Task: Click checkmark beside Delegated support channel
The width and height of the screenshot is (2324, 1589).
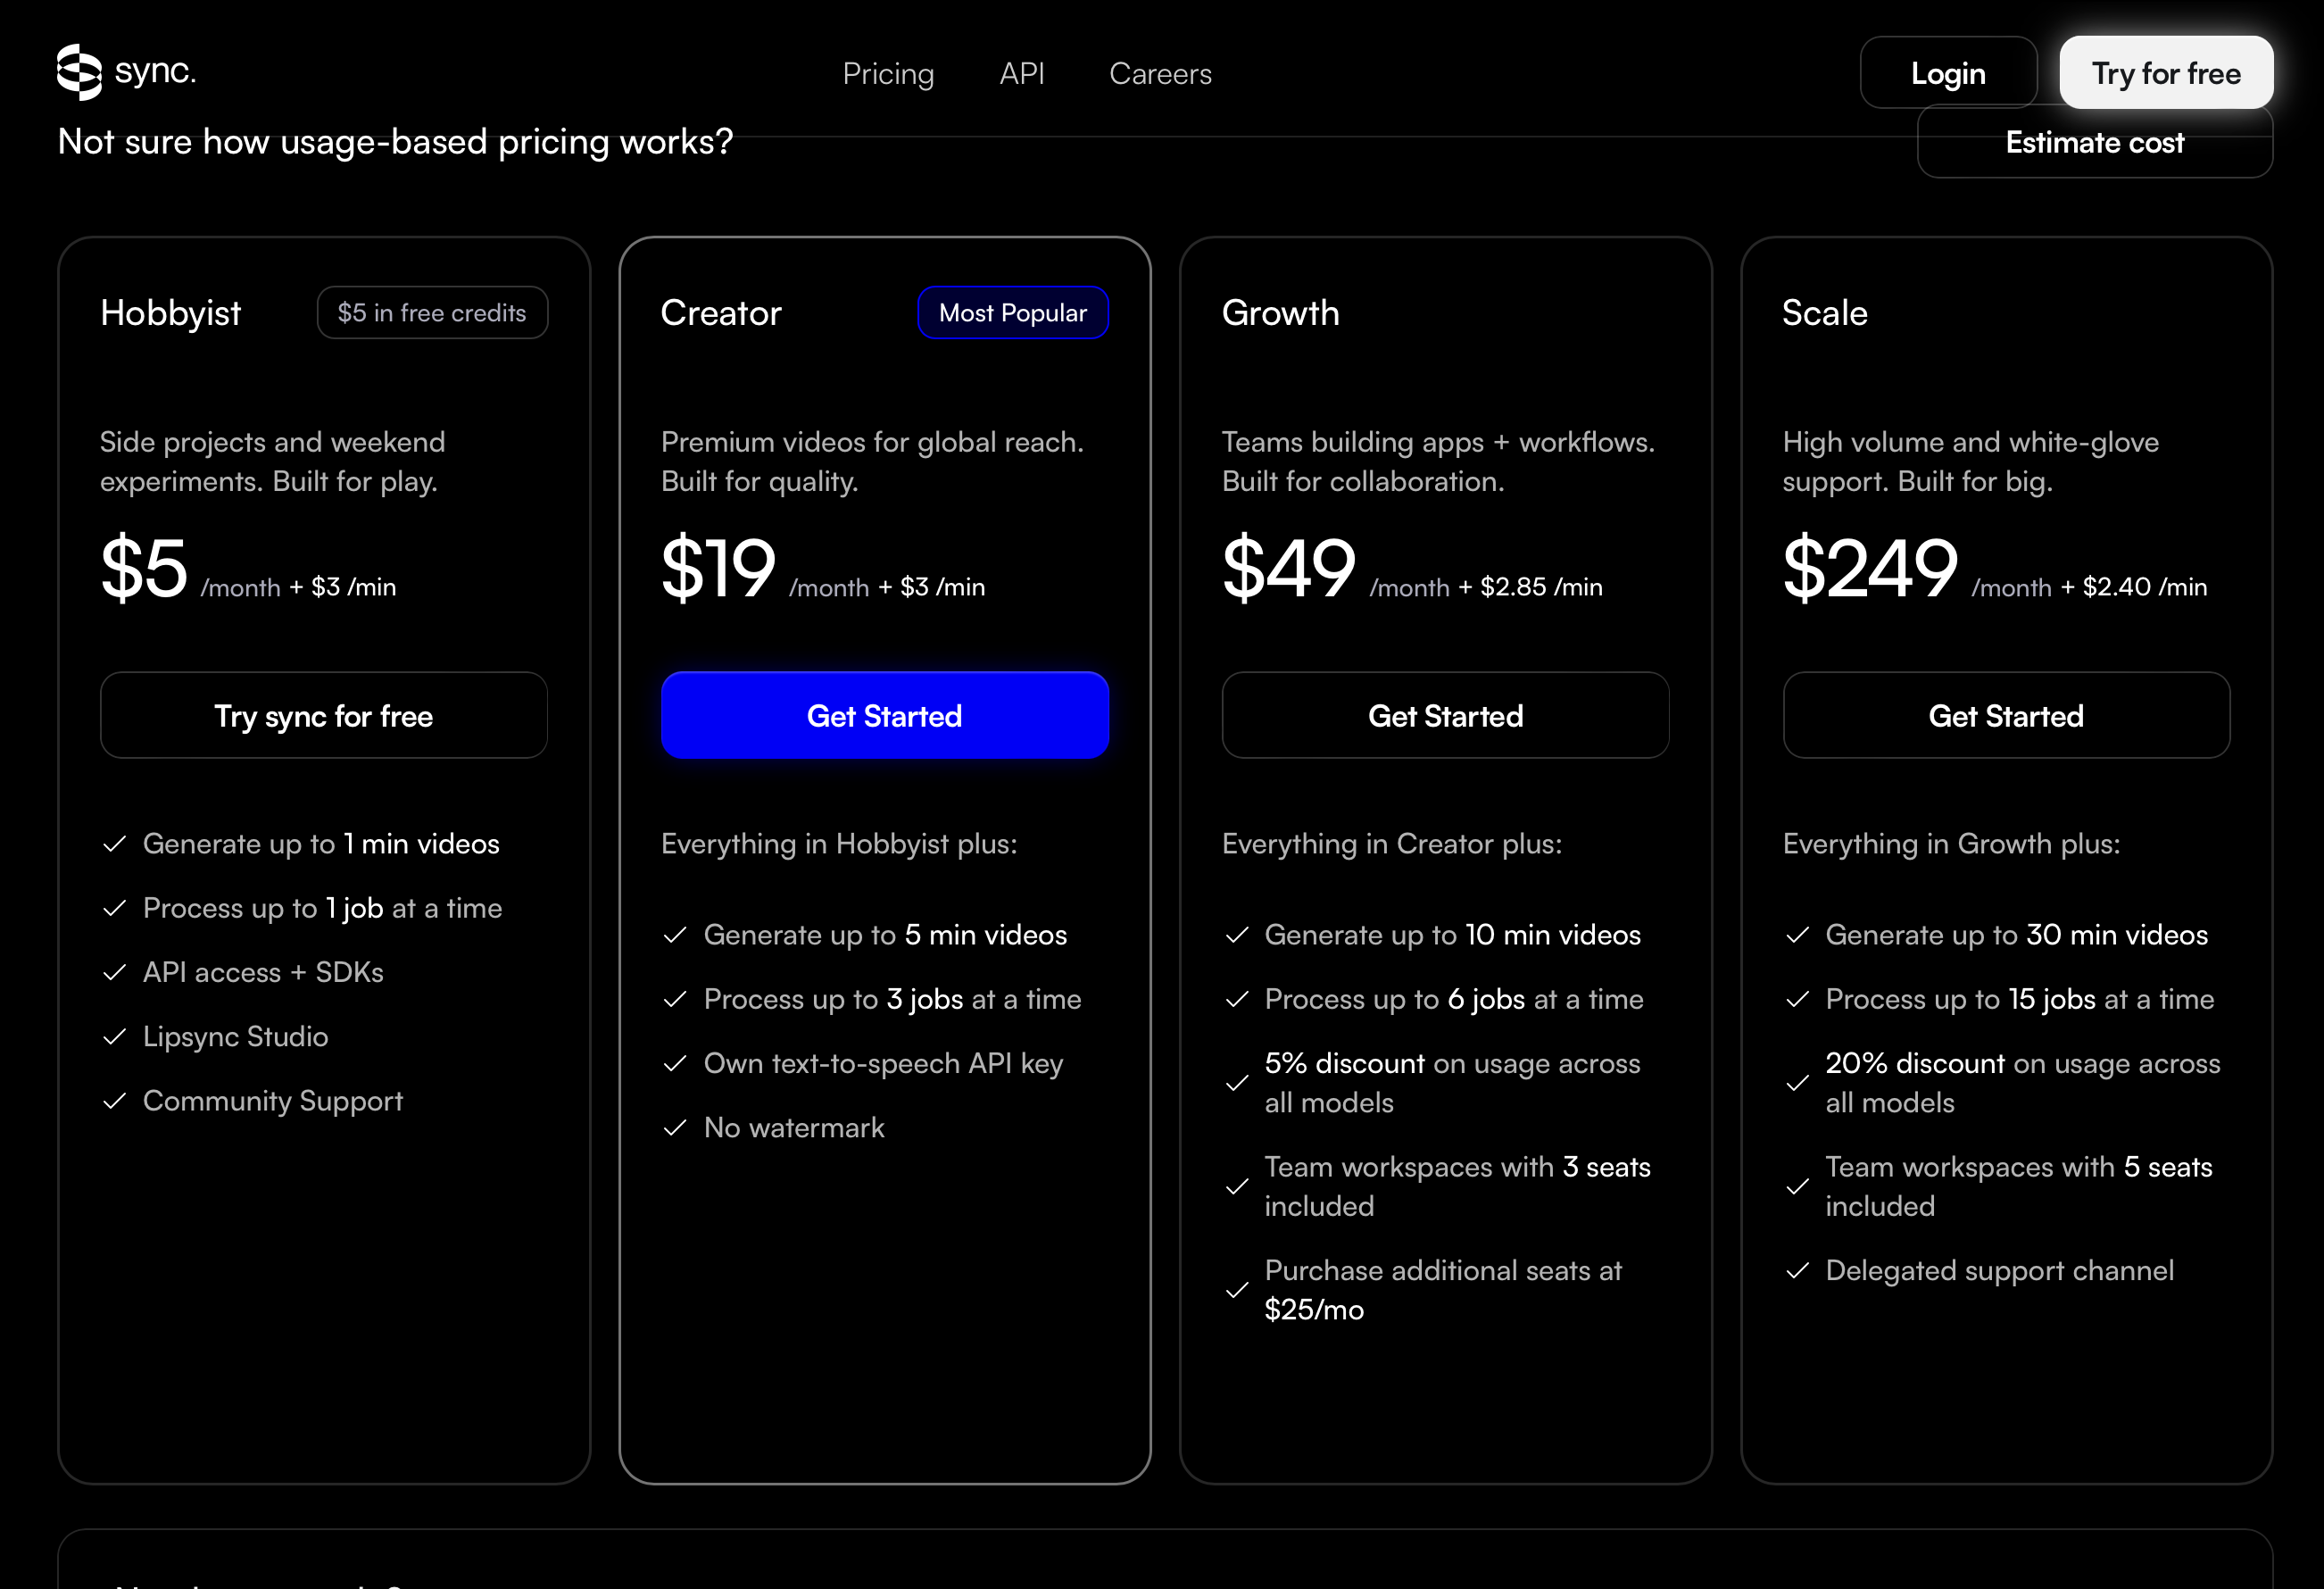Action: pos(1797,1271)
